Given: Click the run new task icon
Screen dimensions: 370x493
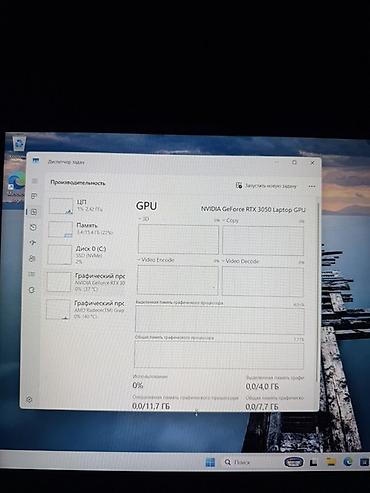Looking at the screenshot, I should click(x=239, y=185).
